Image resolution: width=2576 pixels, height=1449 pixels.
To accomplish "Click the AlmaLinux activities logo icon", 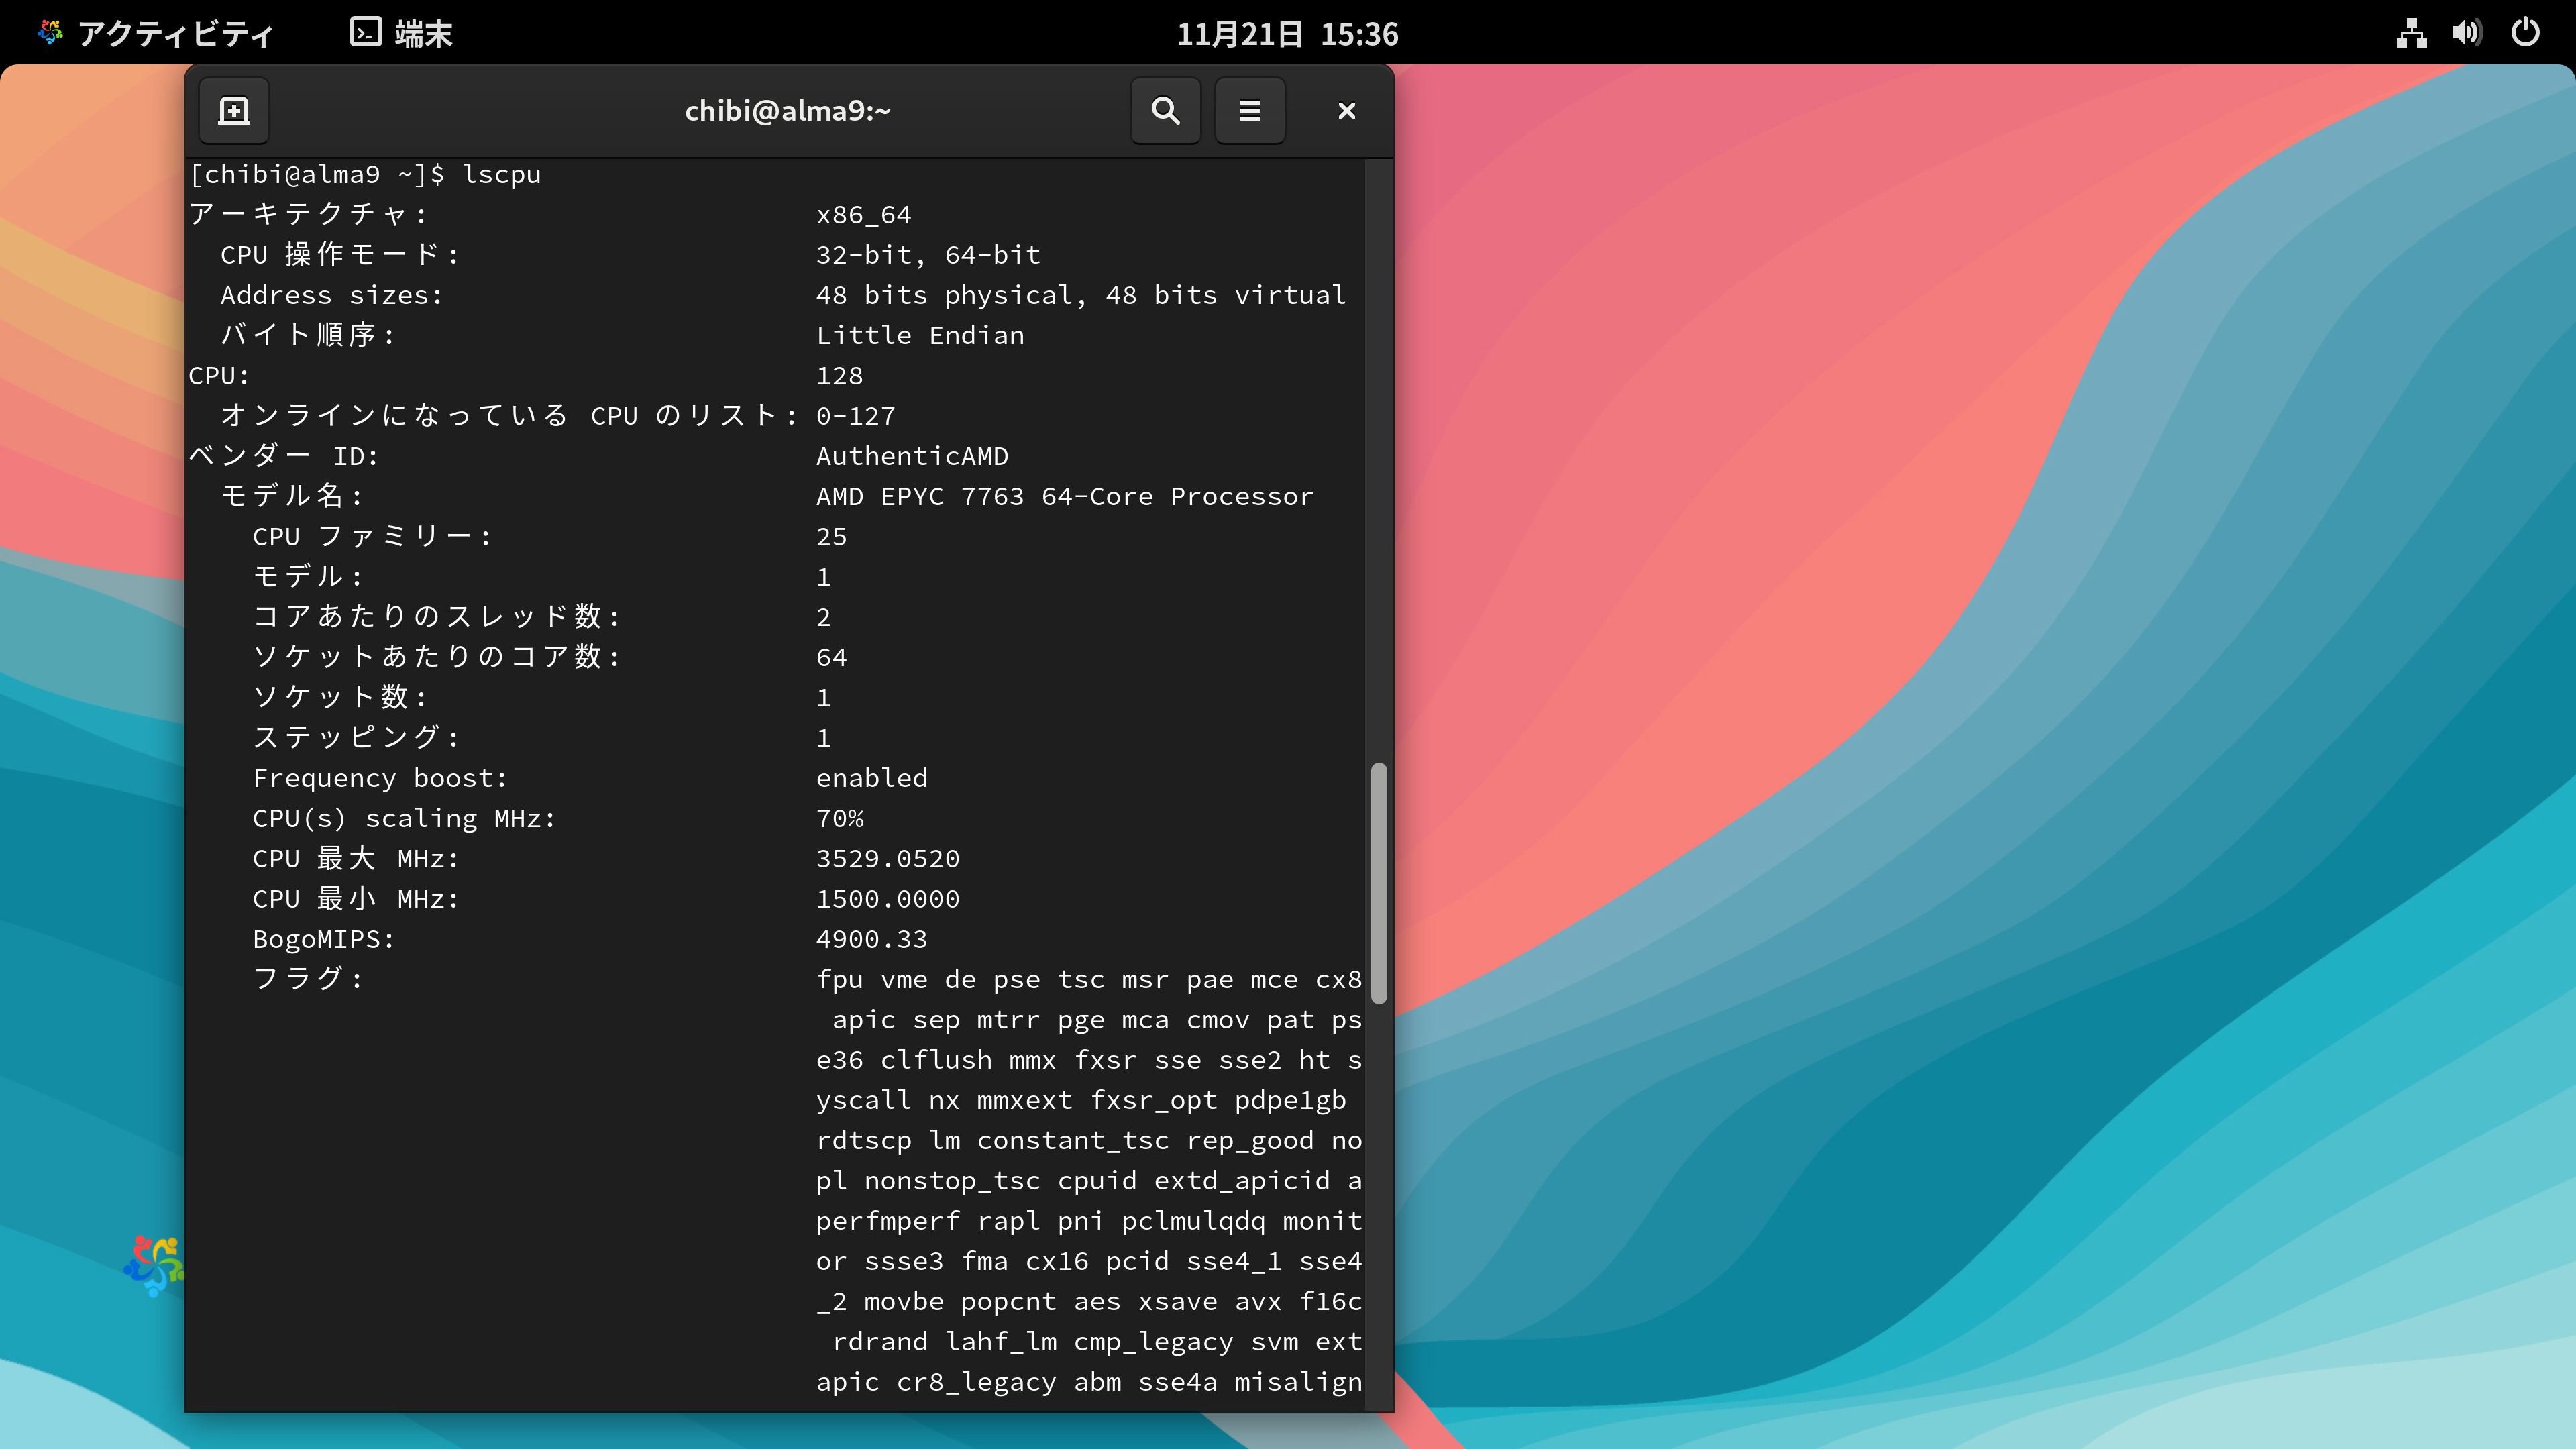I will [50, 33].
